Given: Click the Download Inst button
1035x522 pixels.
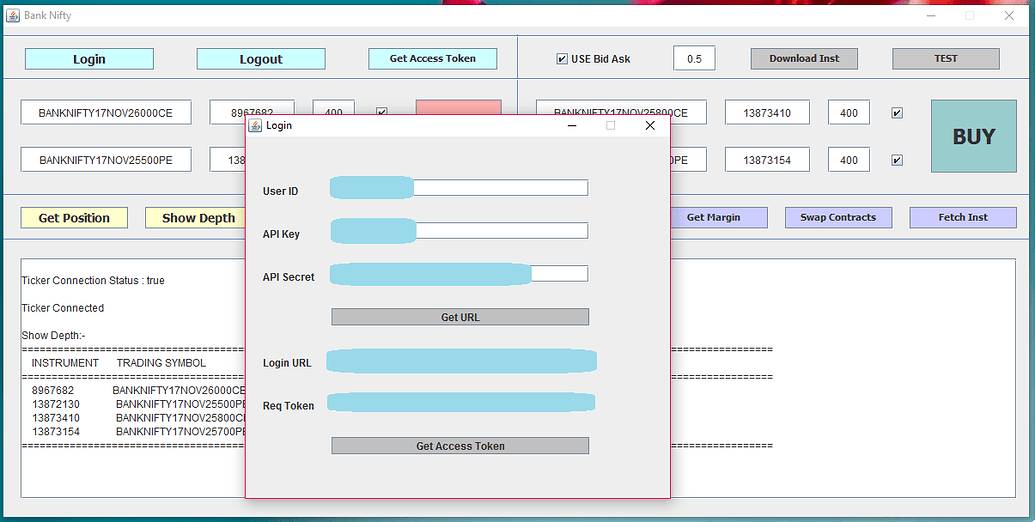Looking at the screenshot, I should click(804, 59).
